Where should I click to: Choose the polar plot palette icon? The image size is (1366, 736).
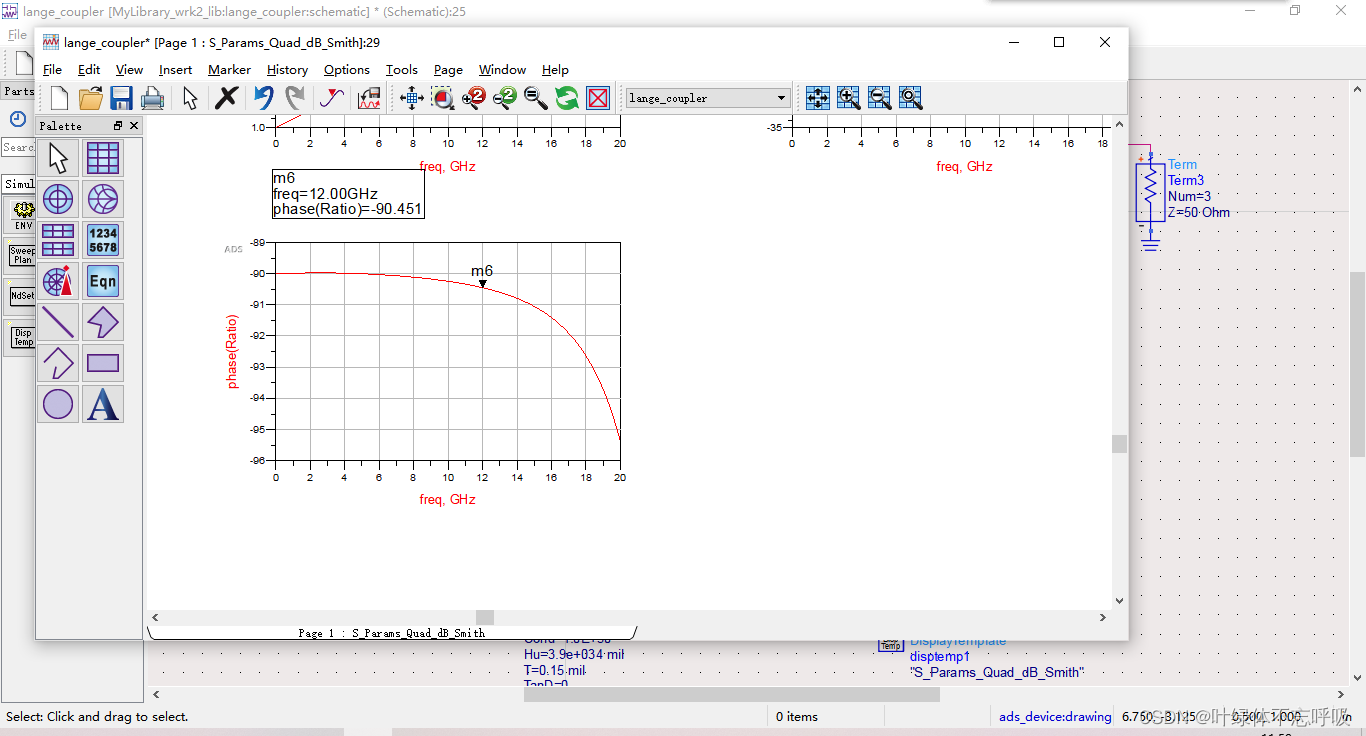coord(58,199)
